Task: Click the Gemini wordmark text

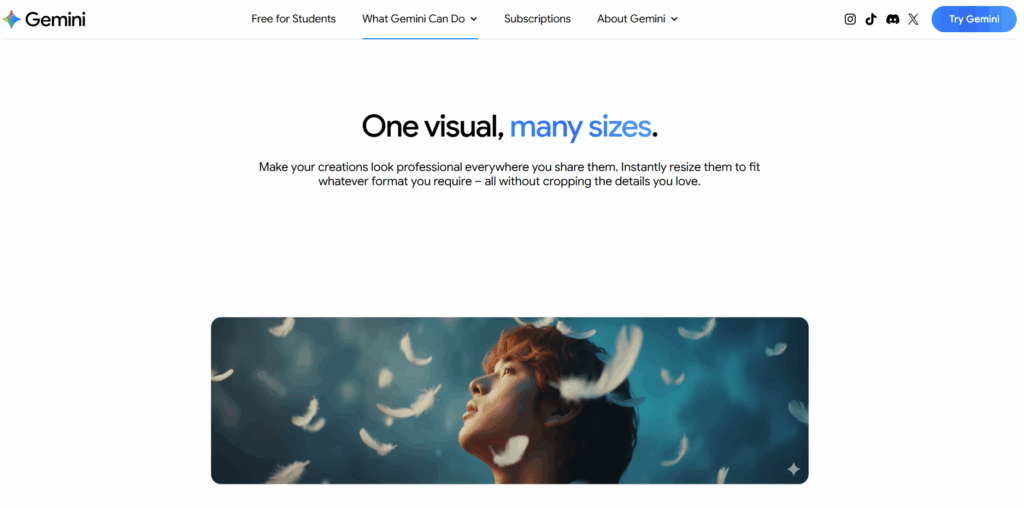Action: [x=56, y=19]
